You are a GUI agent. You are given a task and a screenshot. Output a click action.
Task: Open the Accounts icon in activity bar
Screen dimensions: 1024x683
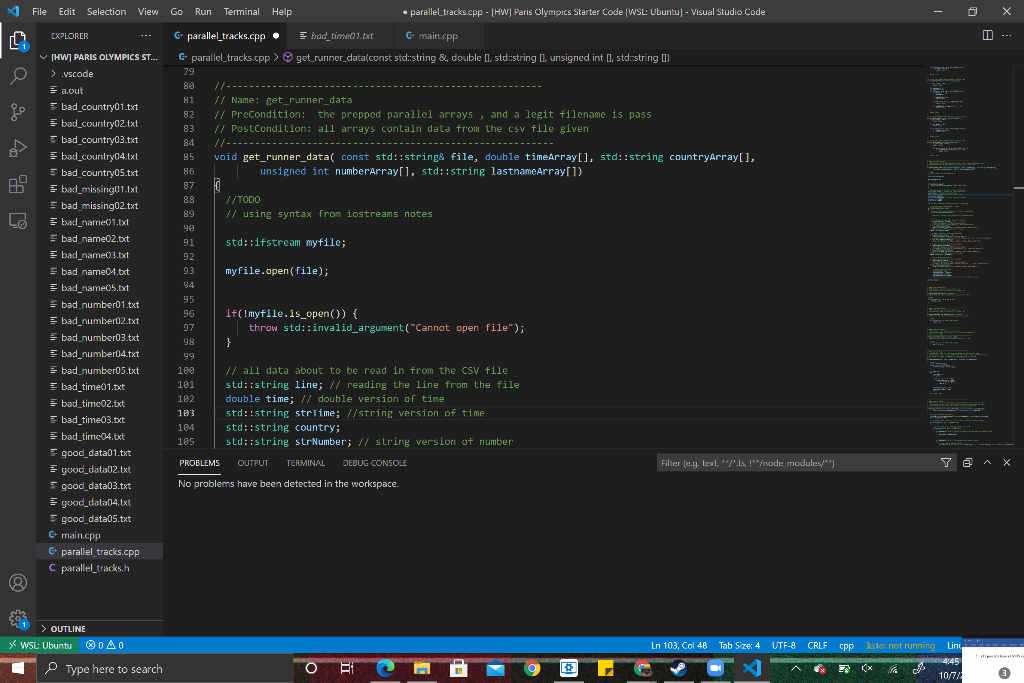[x=18, y=582]
